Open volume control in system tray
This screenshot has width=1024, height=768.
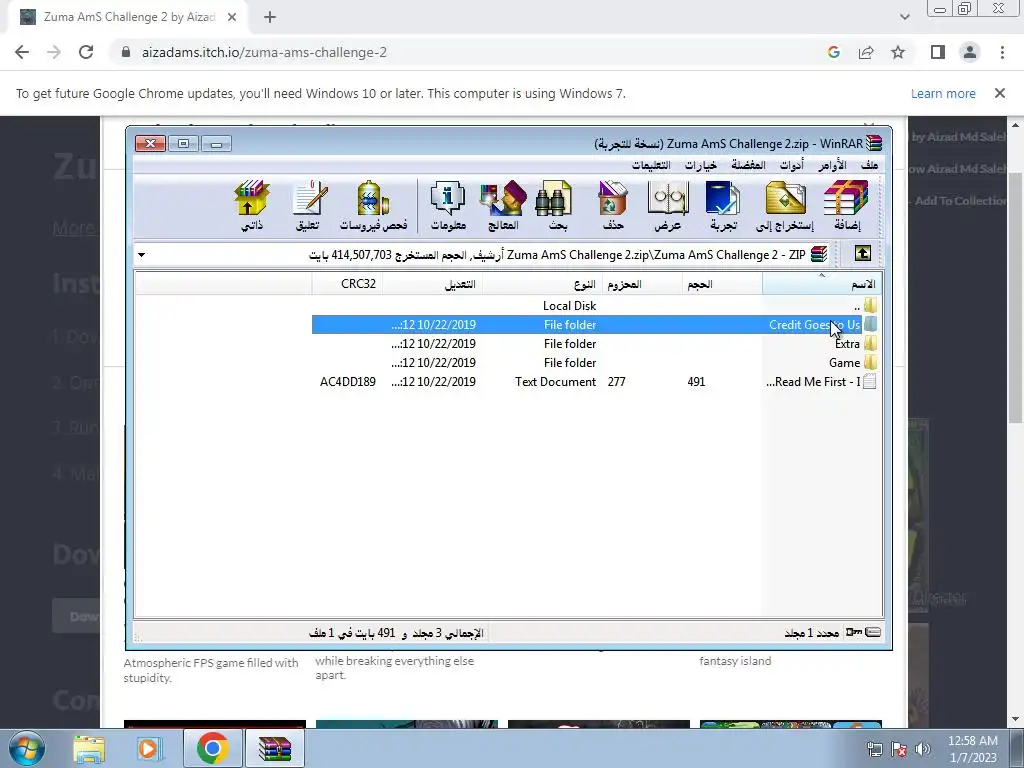click(923, 749)
